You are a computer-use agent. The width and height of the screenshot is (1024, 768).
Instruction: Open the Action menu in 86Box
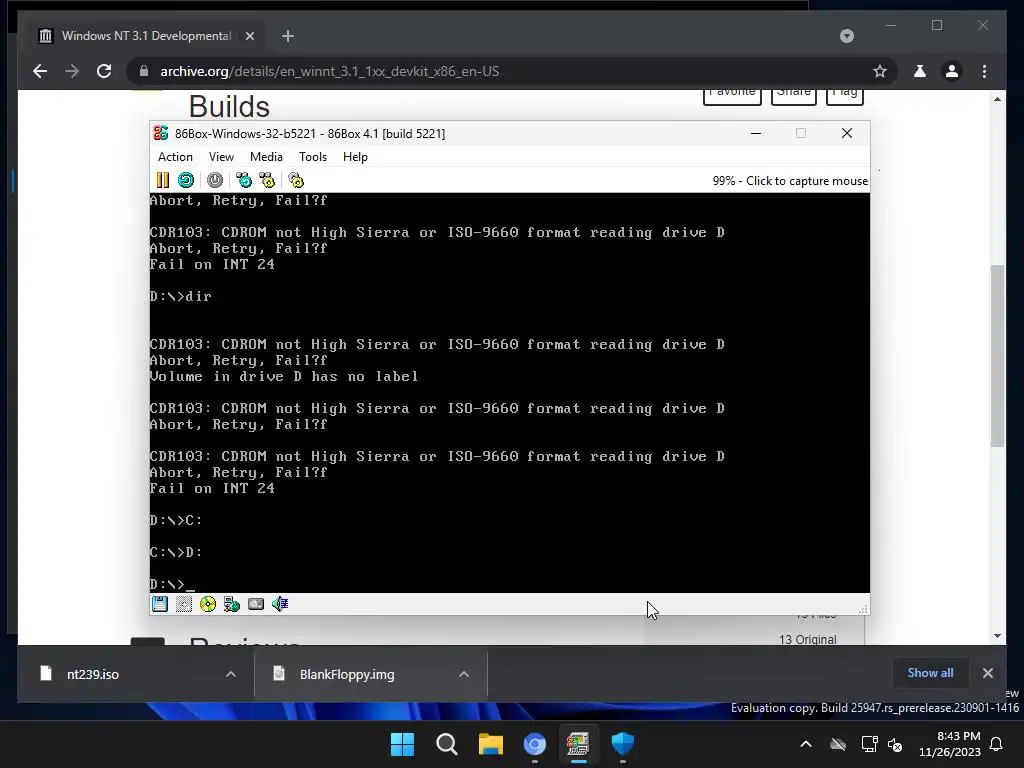coord(175,157)
